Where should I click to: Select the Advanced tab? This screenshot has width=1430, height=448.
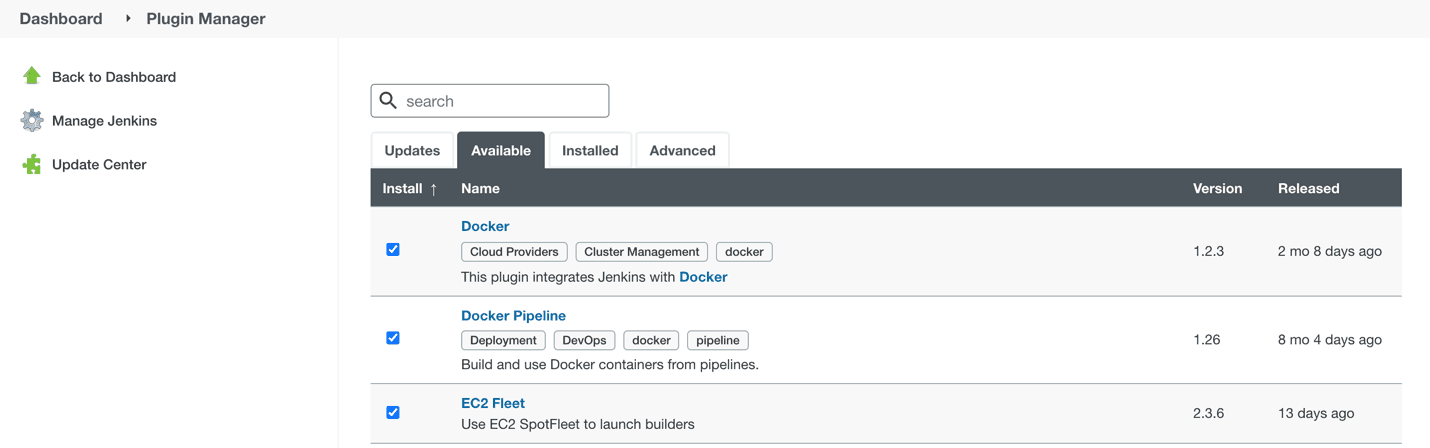tap(682, 151)
